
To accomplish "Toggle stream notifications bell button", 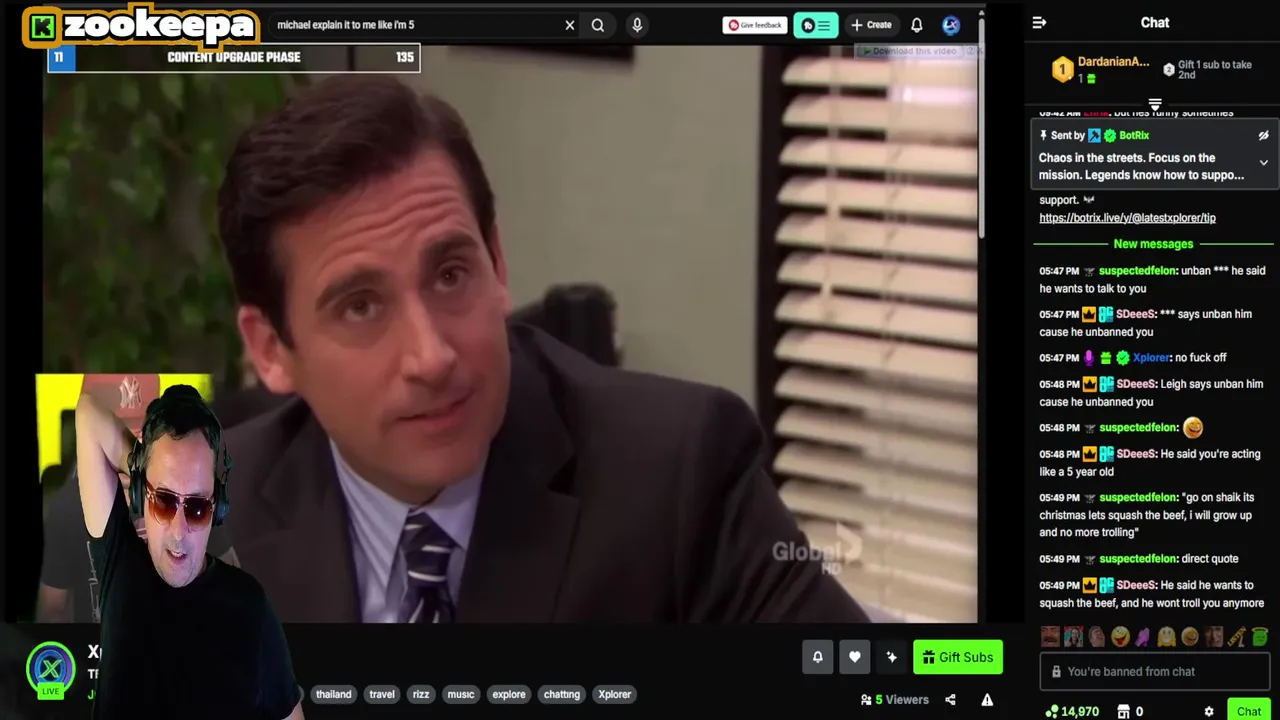I will 817,657.
